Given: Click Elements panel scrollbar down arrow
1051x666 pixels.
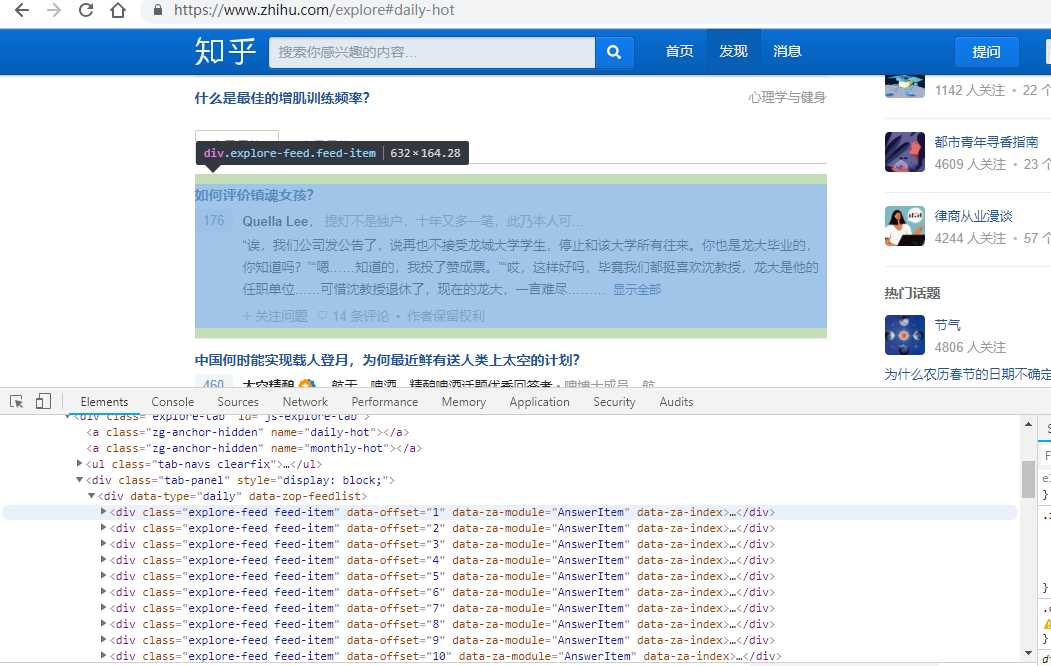Looking at the screenshot, I should [1028, 653].
